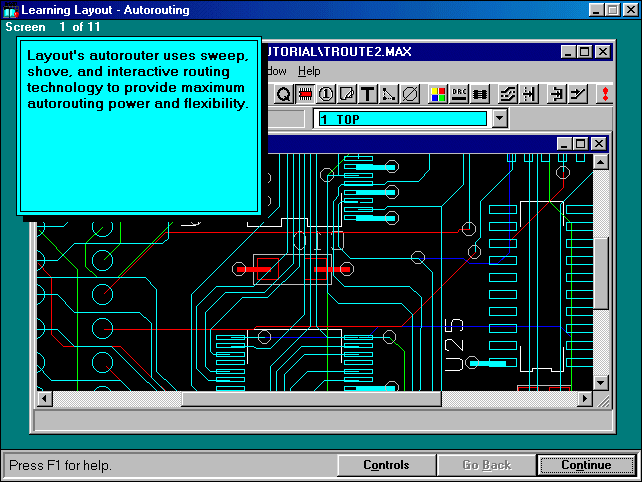Click the Continue button
This screenshot has height=482, width=642.
[x=586, y=465]
